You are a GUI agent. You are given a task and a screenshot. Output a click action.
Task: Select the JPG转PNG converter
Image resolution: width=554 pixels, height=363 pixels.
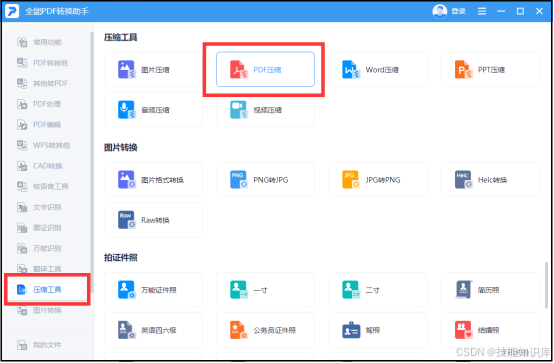pyautogui.click(x=378, y=180)
